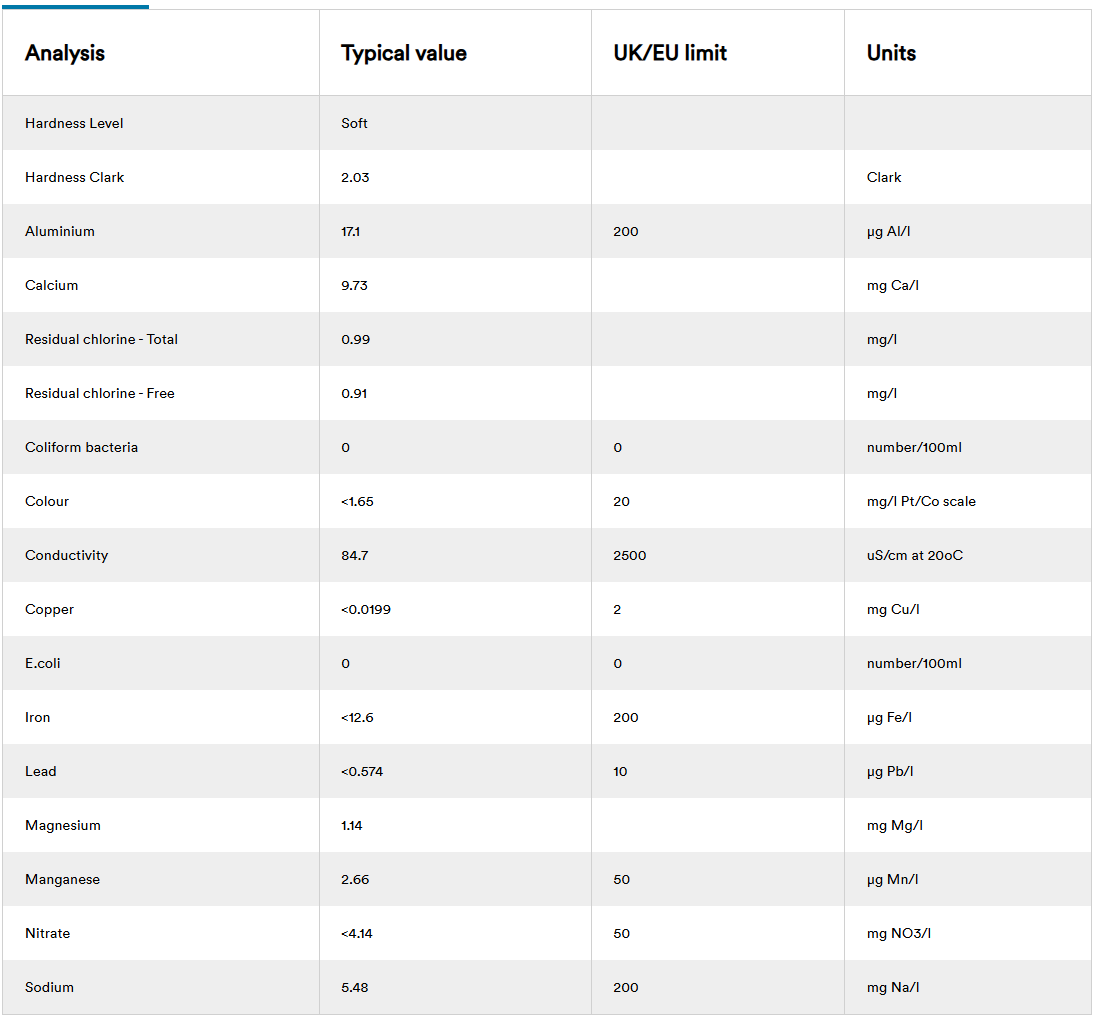Select the Soft hardness value cell
The height and width of the screenshot is (1019, 1094).
[354, 123]
